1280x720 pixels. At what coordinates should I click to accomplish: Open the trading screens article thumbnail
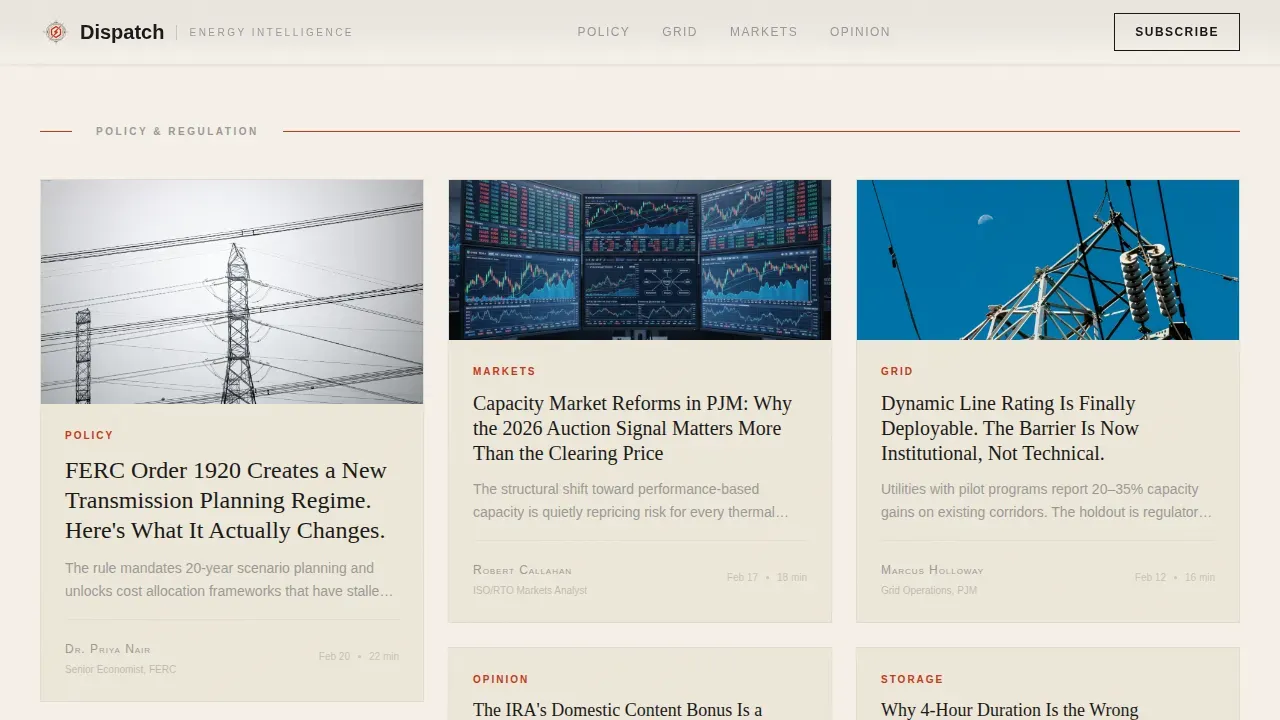click(640, 260)
